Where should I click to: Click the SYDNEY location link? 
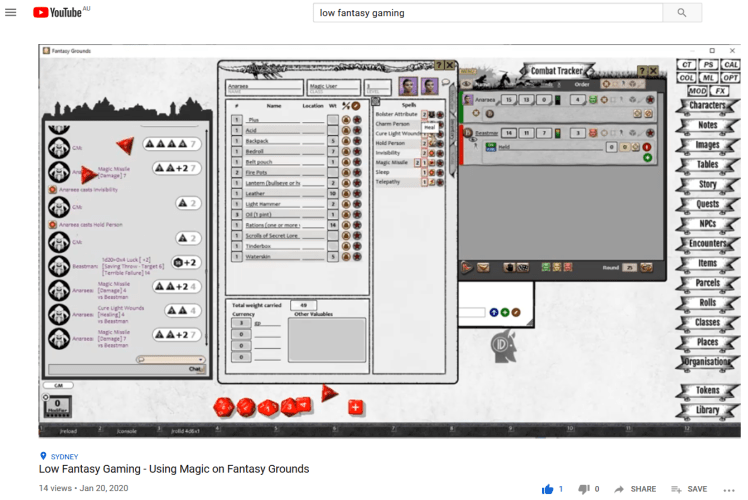click(64, 456)
